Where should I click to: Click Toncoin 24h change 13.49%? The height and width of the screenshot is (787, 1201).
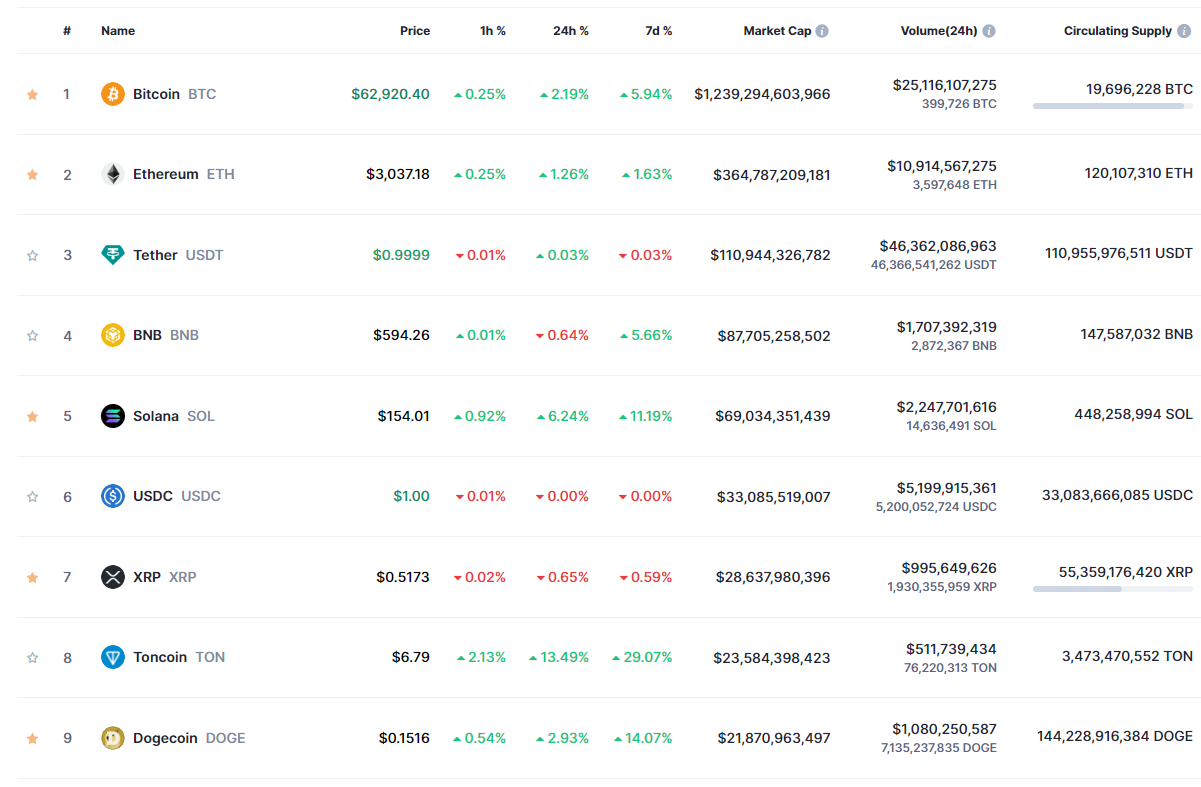(559, 657)
